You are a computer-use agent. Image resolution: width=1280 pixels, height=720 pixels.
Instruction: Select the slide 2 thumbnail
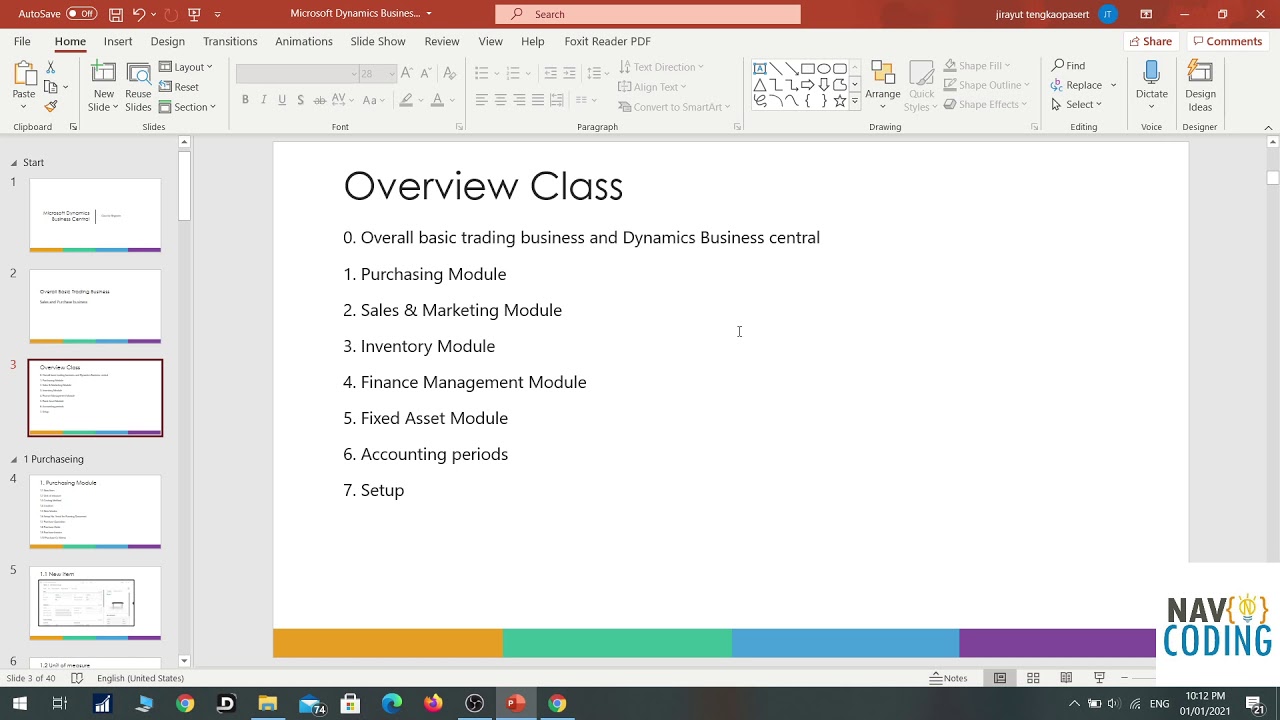(x=95, y=306)
